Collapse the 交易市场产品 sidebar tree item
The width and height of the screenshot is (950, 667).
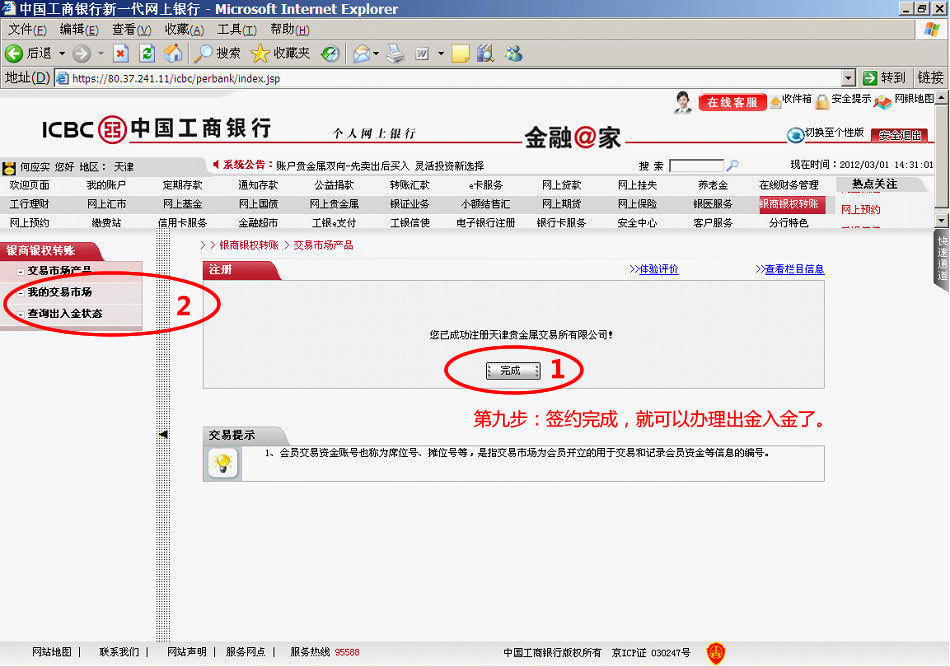click(x=20, y=272)
